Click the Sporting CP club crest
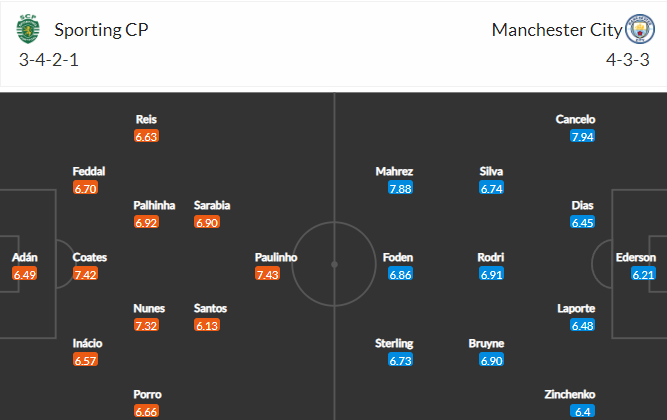Screen dimensions: 667x420 30,30
